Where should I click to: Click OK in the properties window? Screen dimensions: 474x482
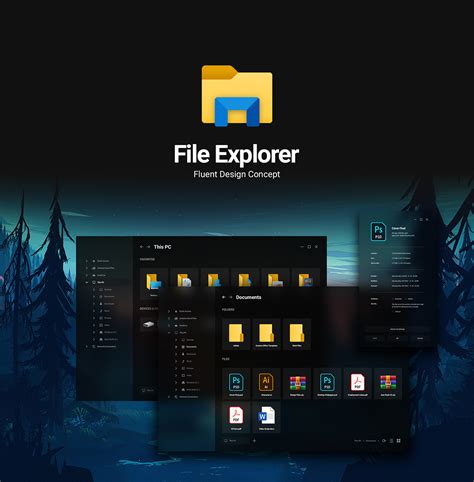(397, 338)
